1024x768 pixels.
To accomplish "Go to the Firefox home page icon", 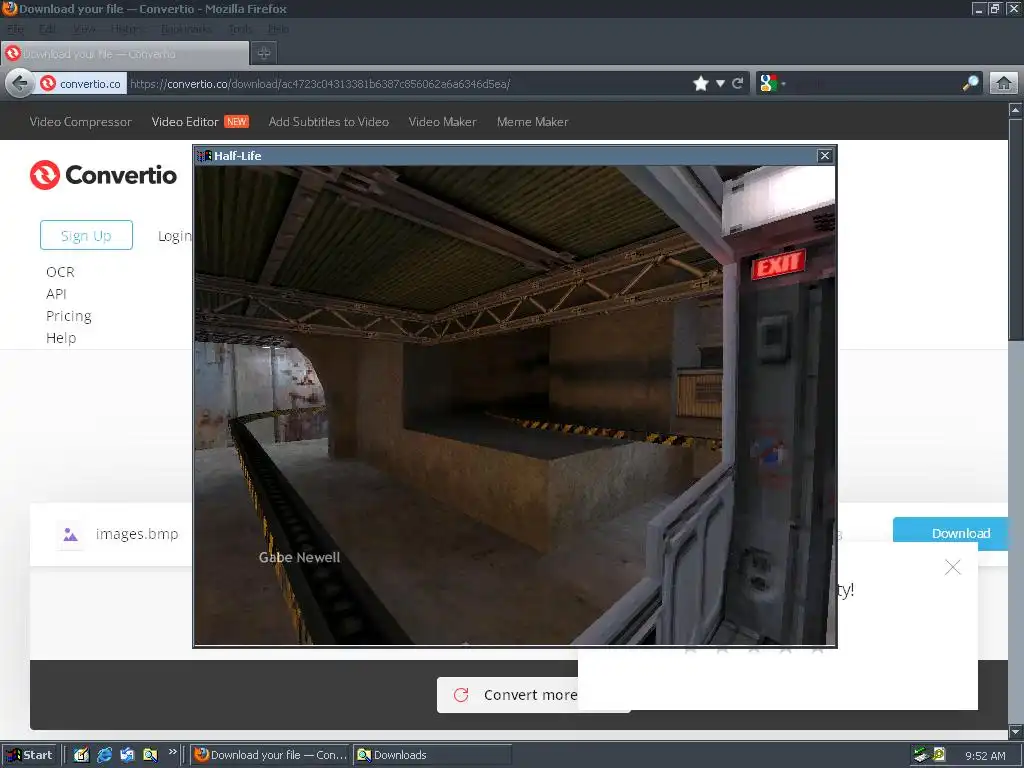I will [1004, 84].
